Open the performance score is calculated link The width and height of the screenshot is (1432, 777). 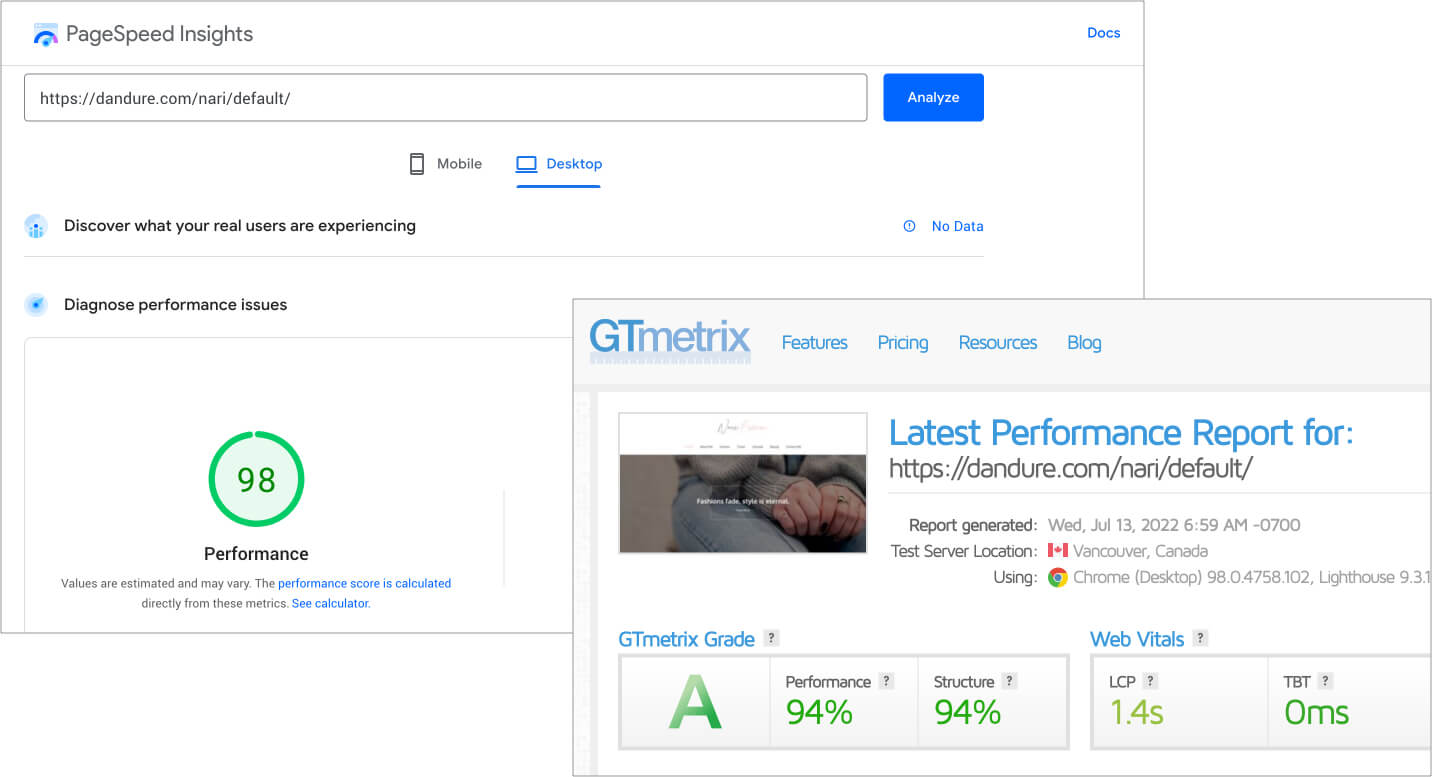click(365, 583)
